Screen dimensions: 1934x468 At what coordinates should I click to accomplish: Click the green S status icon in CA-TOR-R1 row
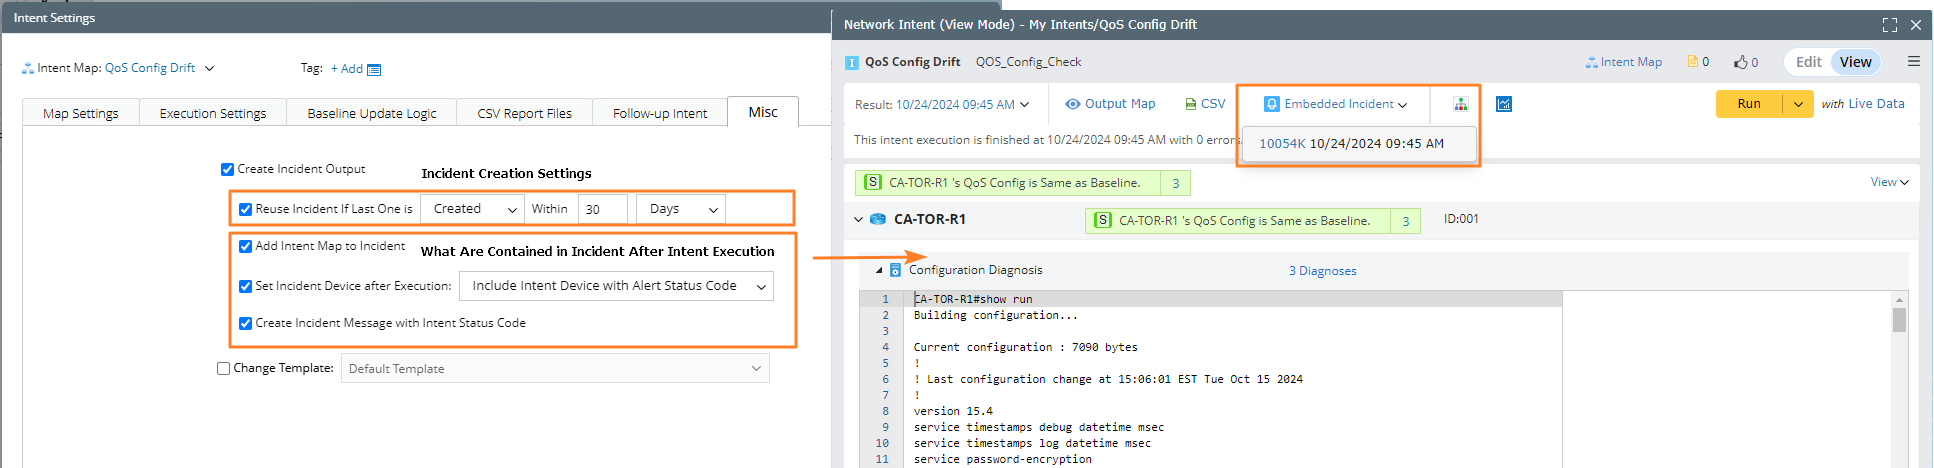(1103, 220)
